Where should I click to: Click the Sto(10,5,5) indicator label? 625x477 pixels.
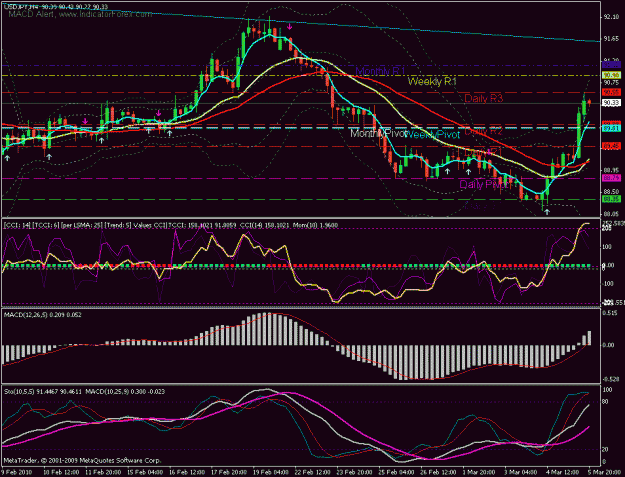coord(84,392)
